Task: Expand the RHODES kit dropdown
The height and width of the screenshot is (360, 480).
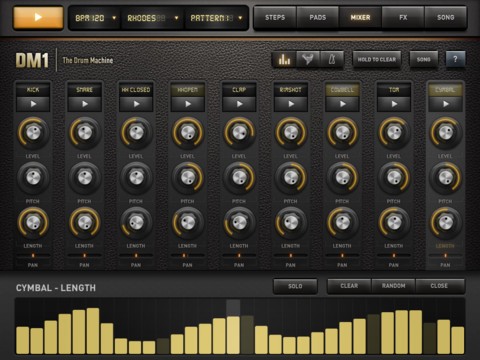Action: pos(153,18)
